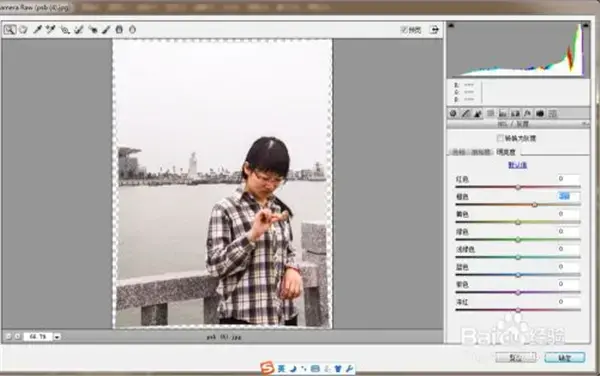This screenshot has height=376, width=600.
Task: Click the zoom out minus button
Action: tap(8, 337)
